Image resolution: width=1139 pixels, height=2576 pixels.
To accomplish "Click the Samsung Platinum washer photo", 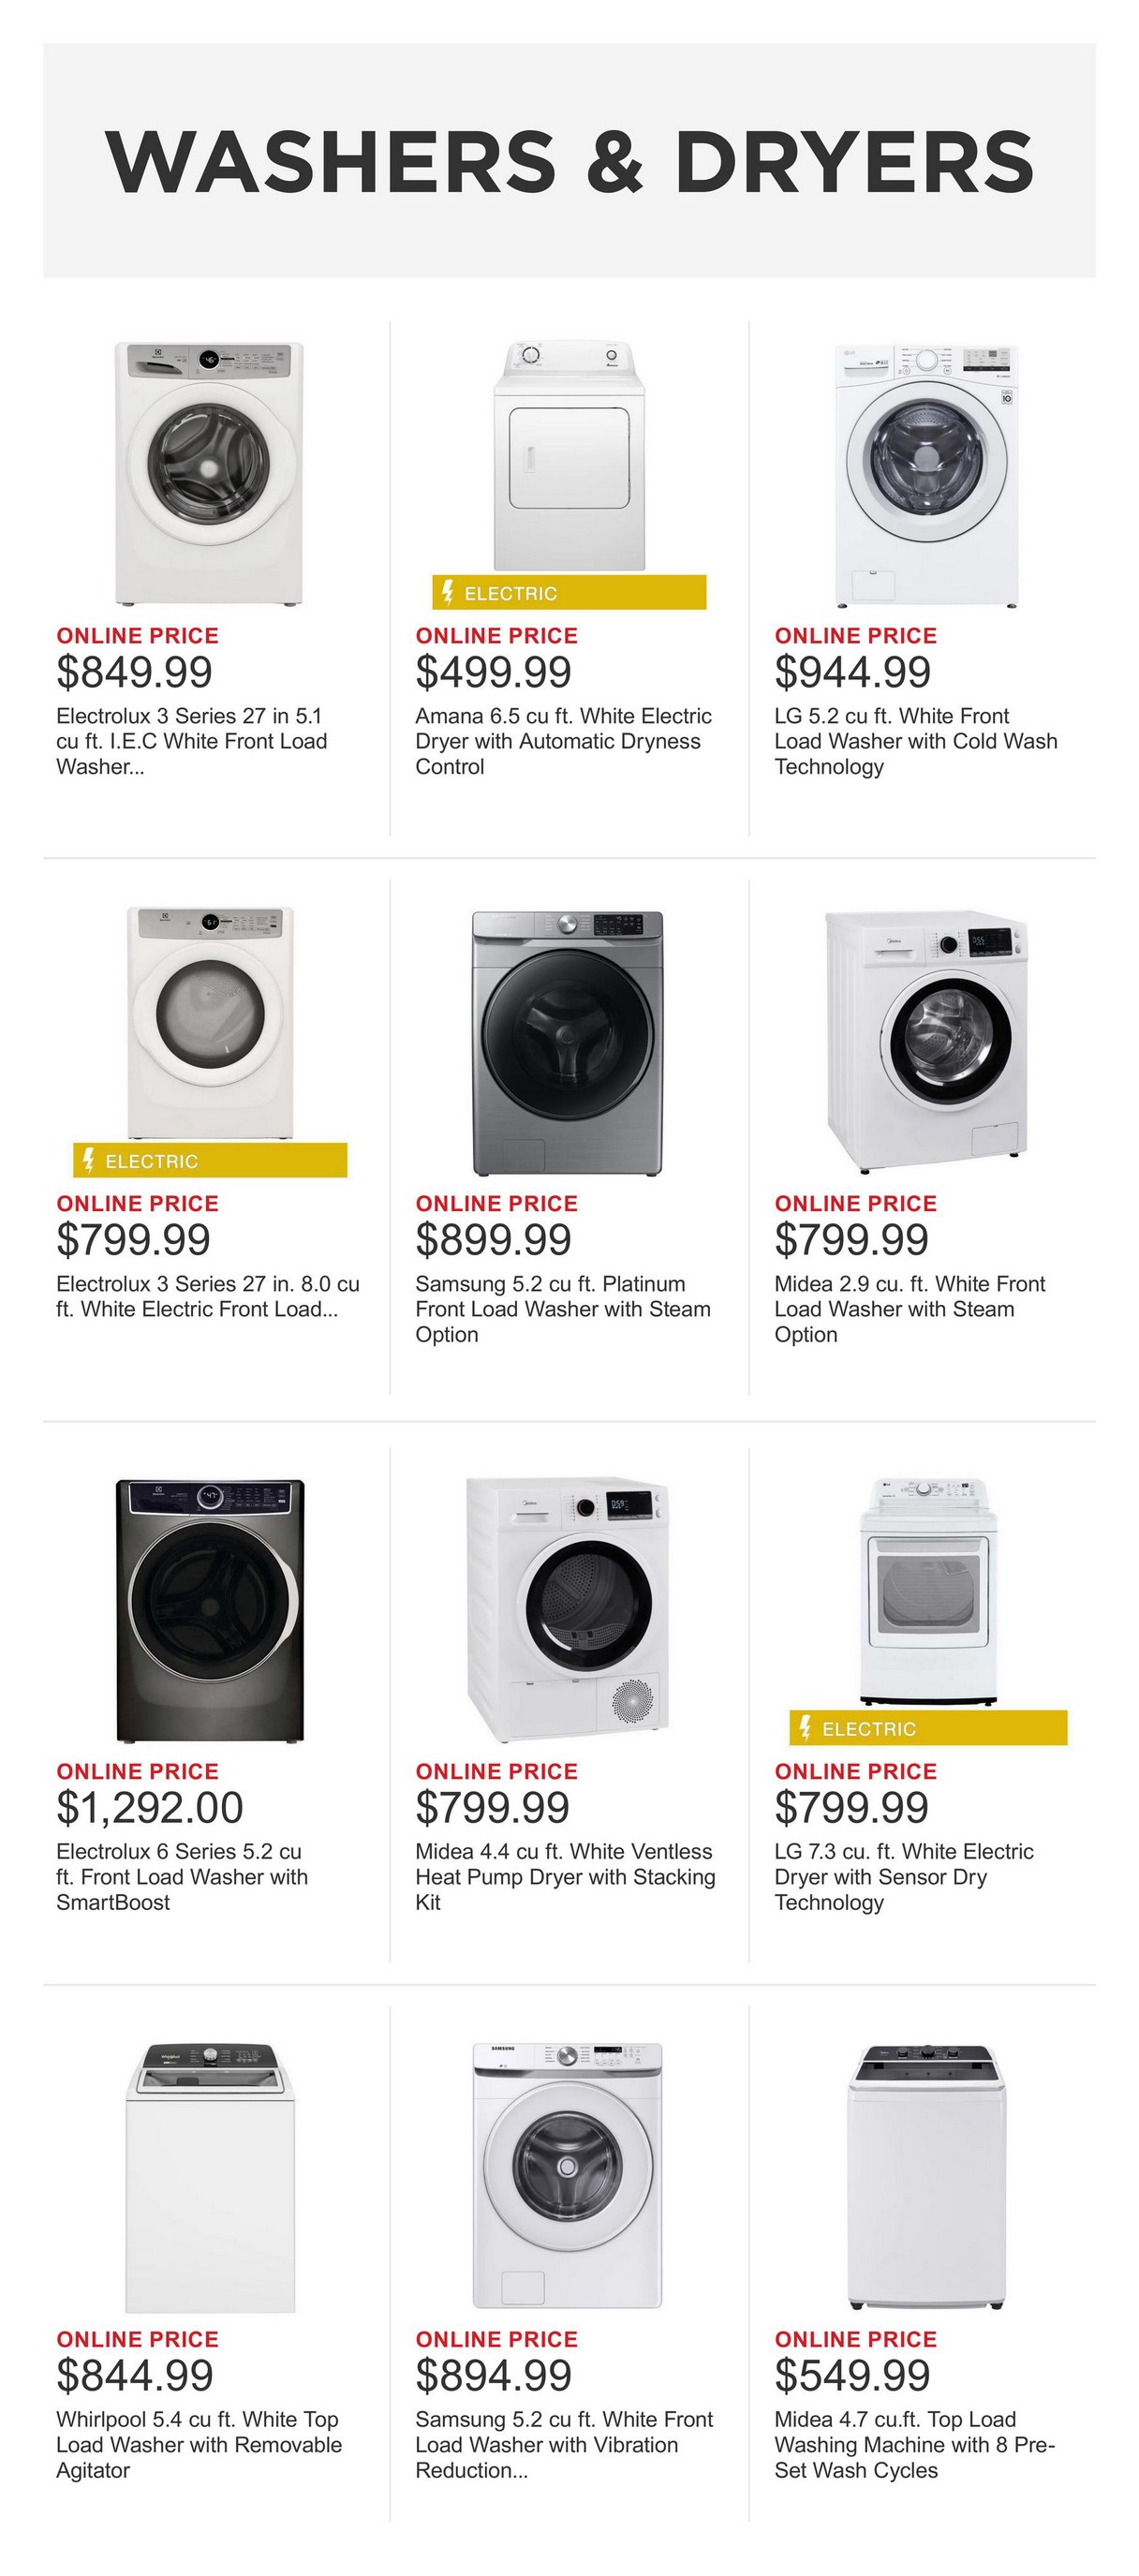I will [567, 1042].
